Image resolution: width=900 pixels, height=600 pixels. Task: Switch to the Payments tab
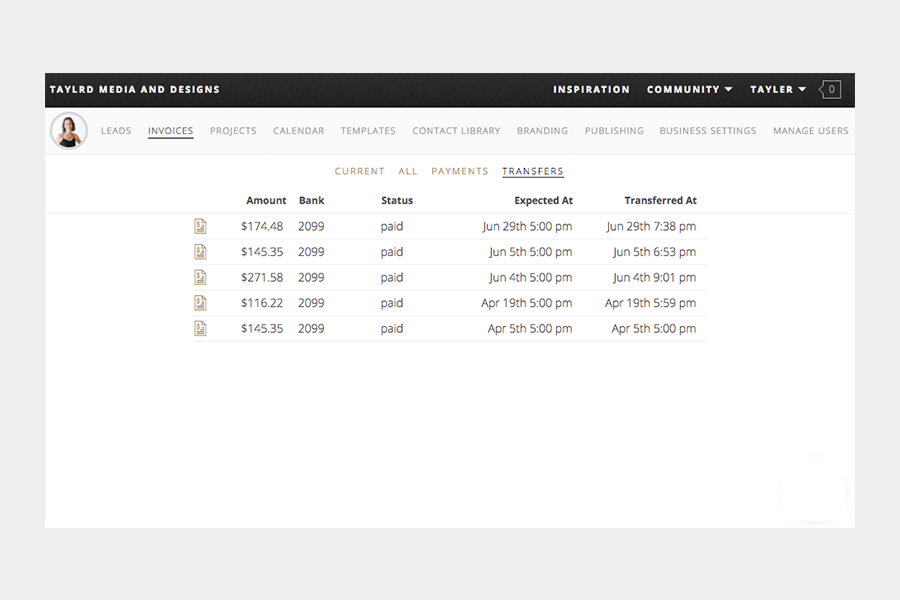point(460,172)
